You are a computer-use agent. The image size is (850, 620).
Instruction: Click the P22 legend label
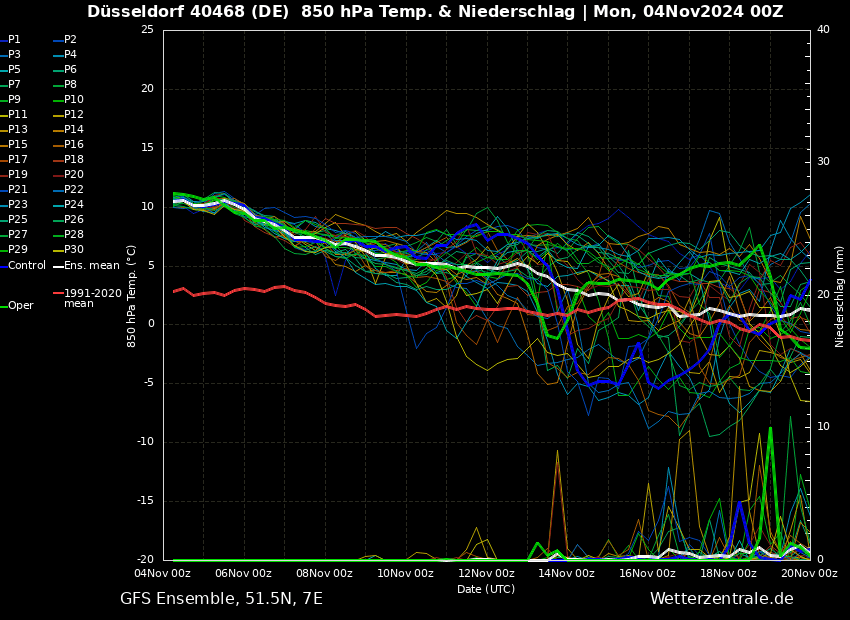[x=73, y=190]
